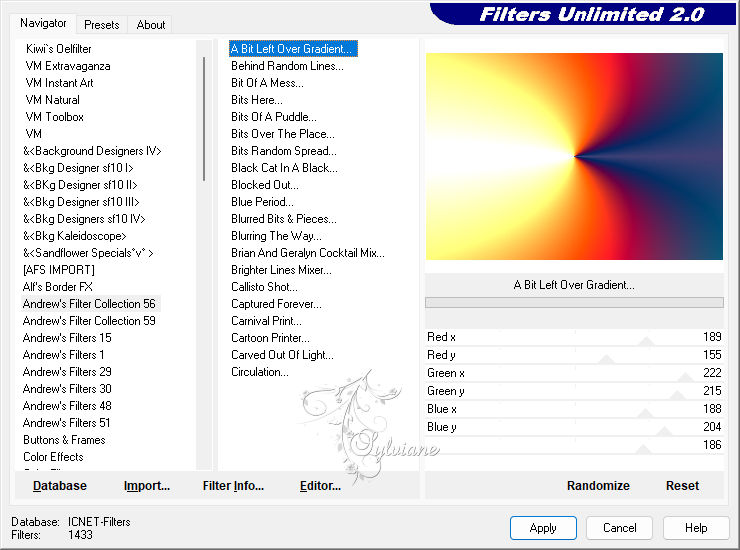Select Bits Over The Place... filter
The width and height of the screenshot is (740, 550).
click(283, 134)
